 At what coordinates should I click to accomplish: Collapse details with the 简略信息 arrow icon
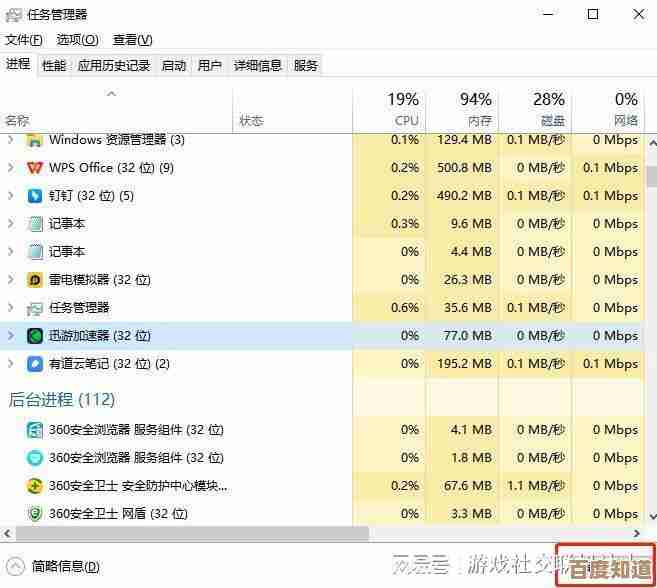point(16,567)
